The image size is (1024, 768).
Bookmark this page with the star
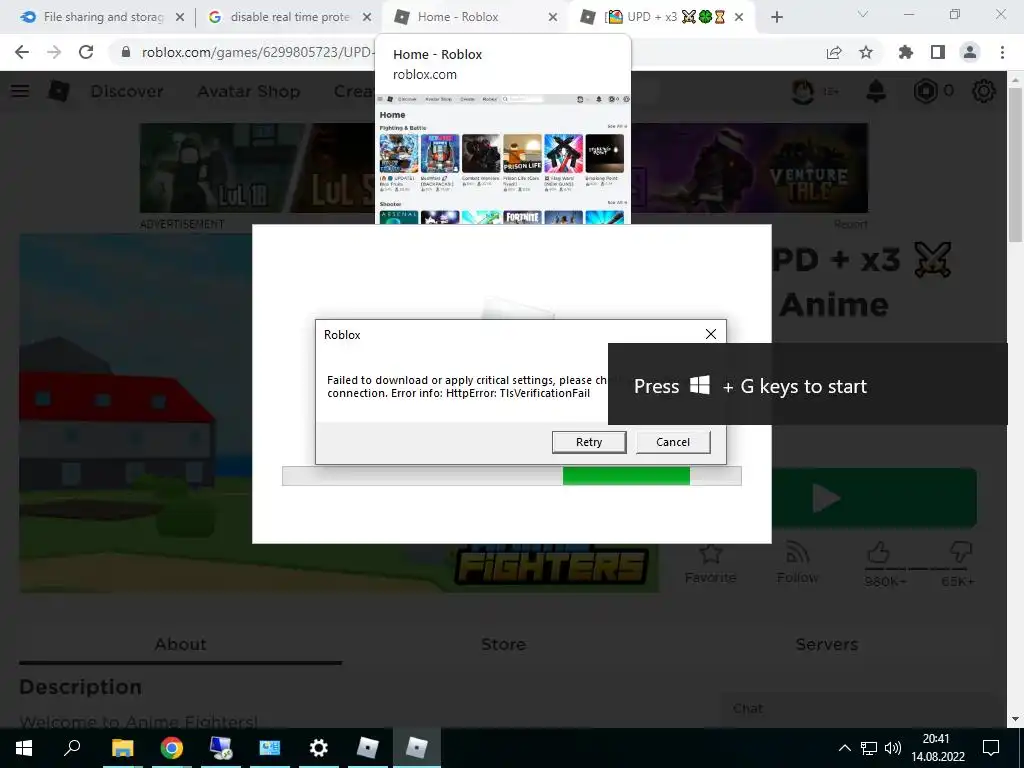tap(866, 52)
